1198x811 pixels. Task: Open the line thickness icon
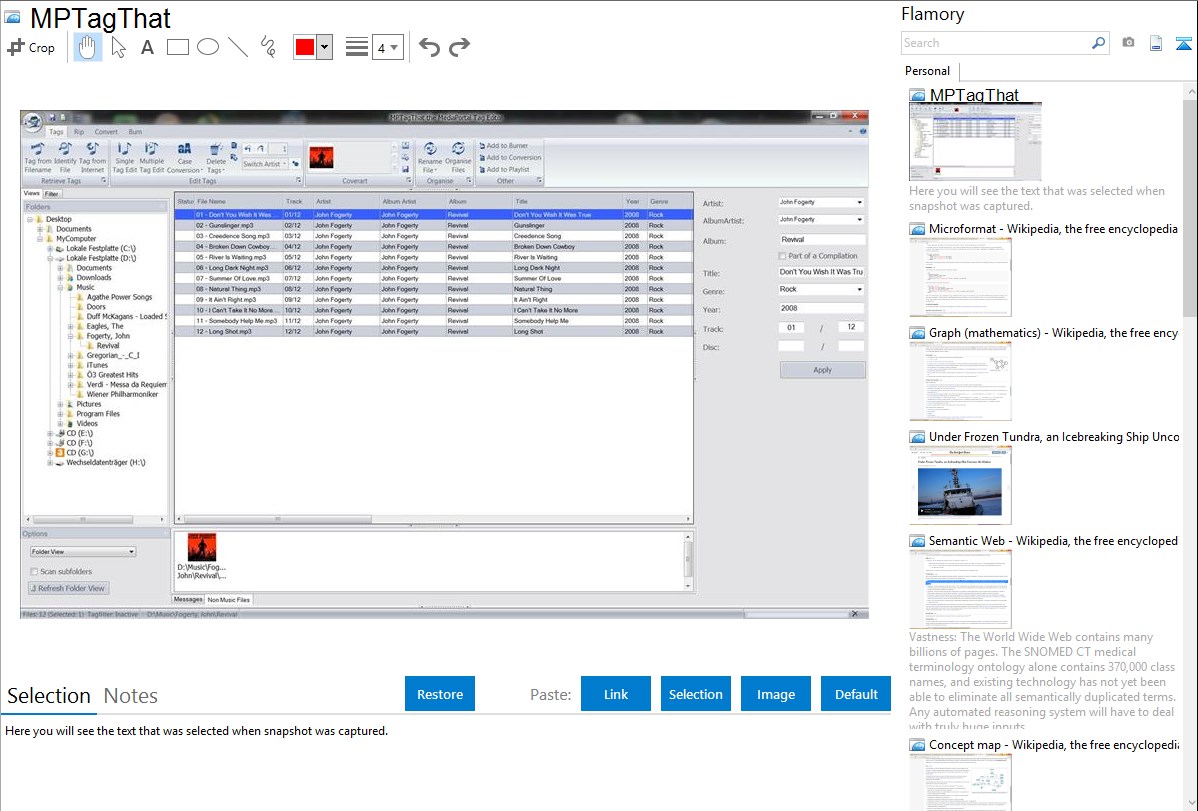click(356, 47)
